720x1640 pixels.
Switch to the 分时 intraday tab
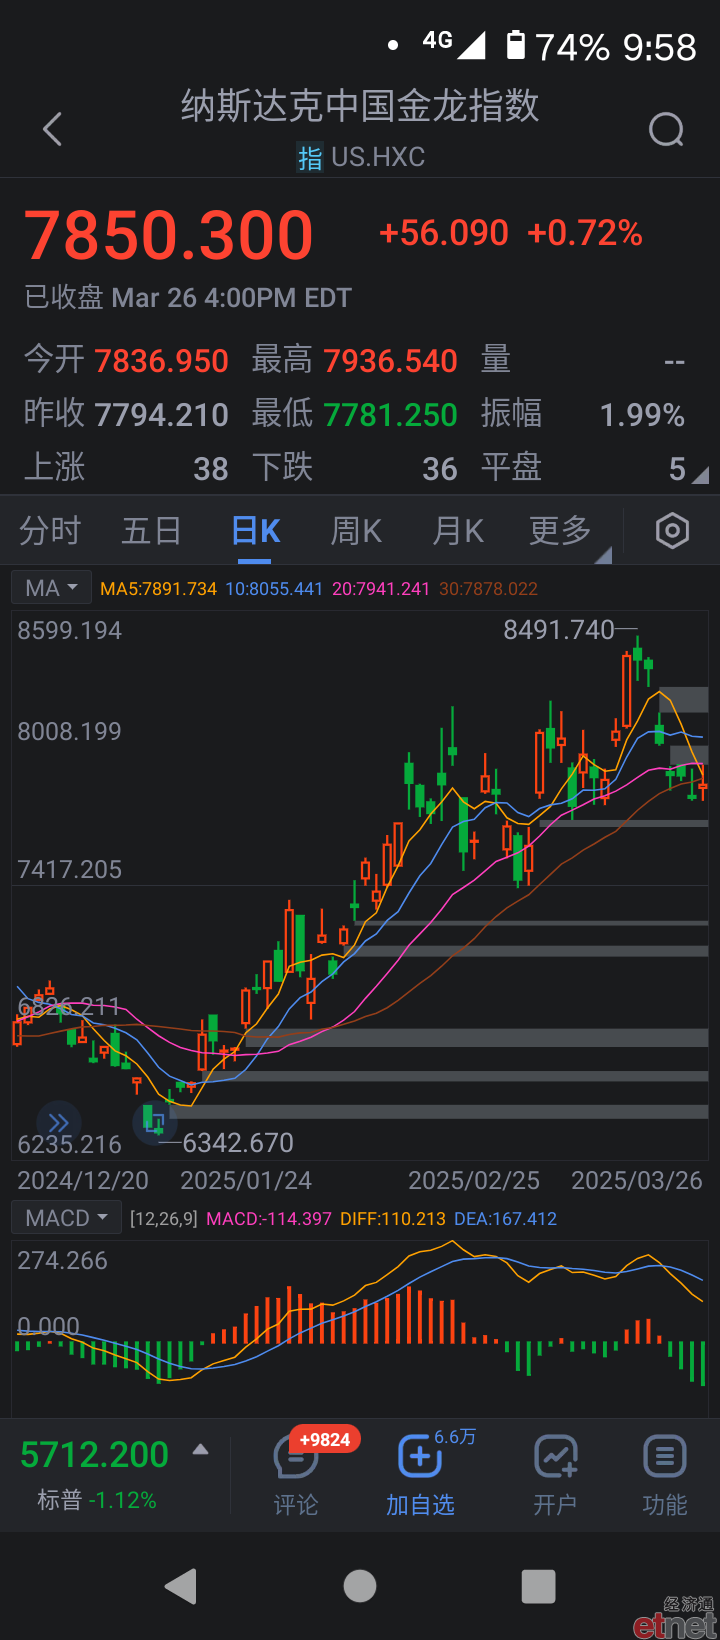click(50, 531)
